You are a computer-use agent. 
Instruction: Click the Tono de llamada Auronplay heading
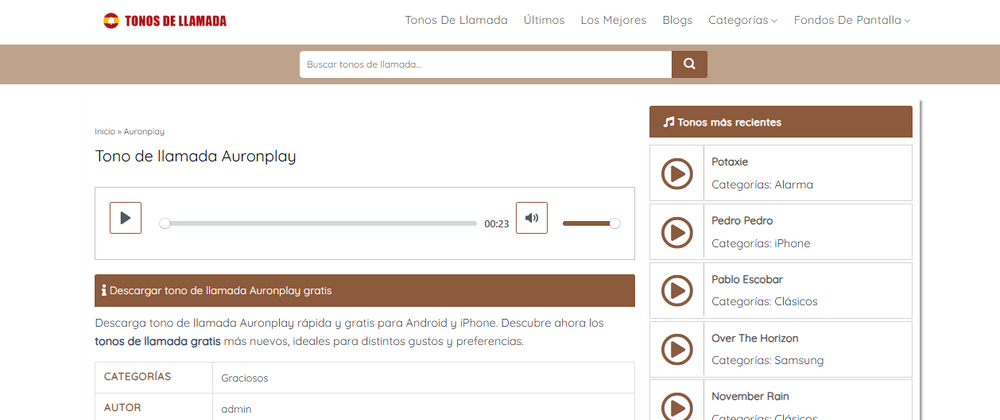coord(196,157)
